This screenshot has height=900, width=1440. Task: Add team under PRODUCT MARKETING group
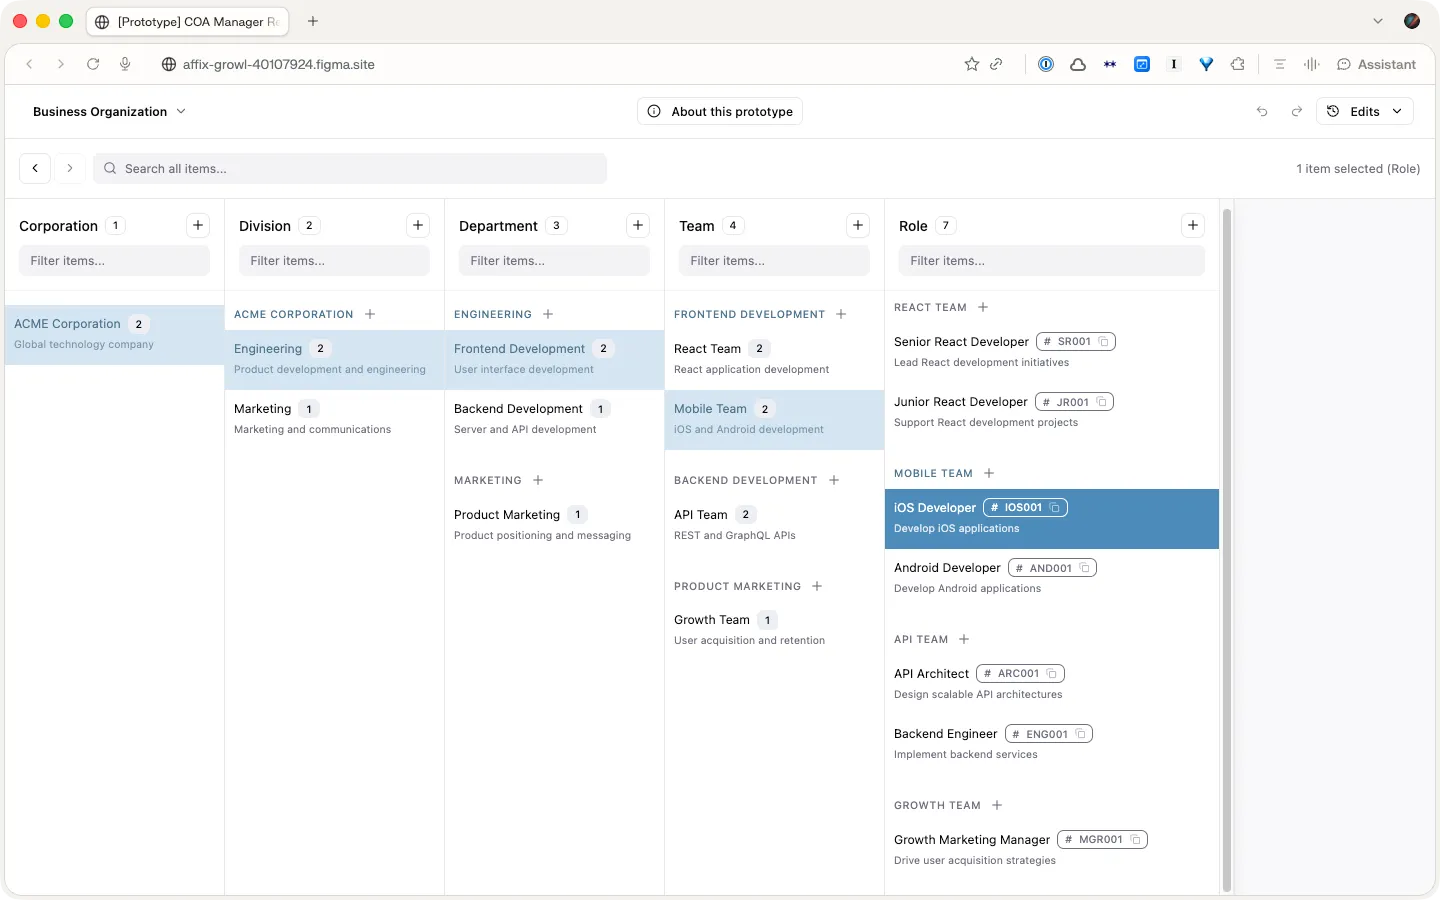click(817, 586)
